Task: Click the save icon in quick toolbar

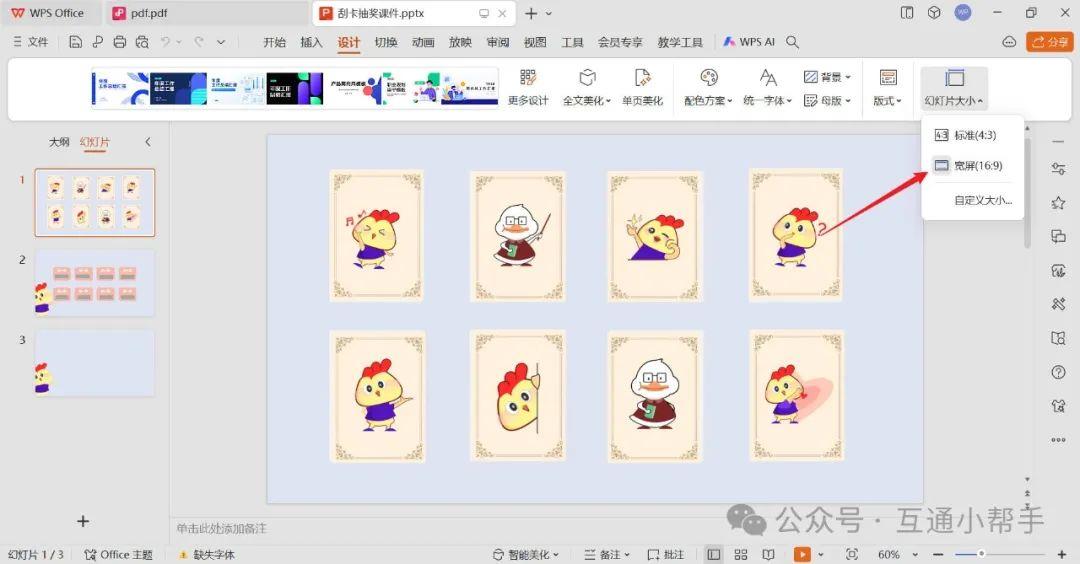Action: coord(76,42)
